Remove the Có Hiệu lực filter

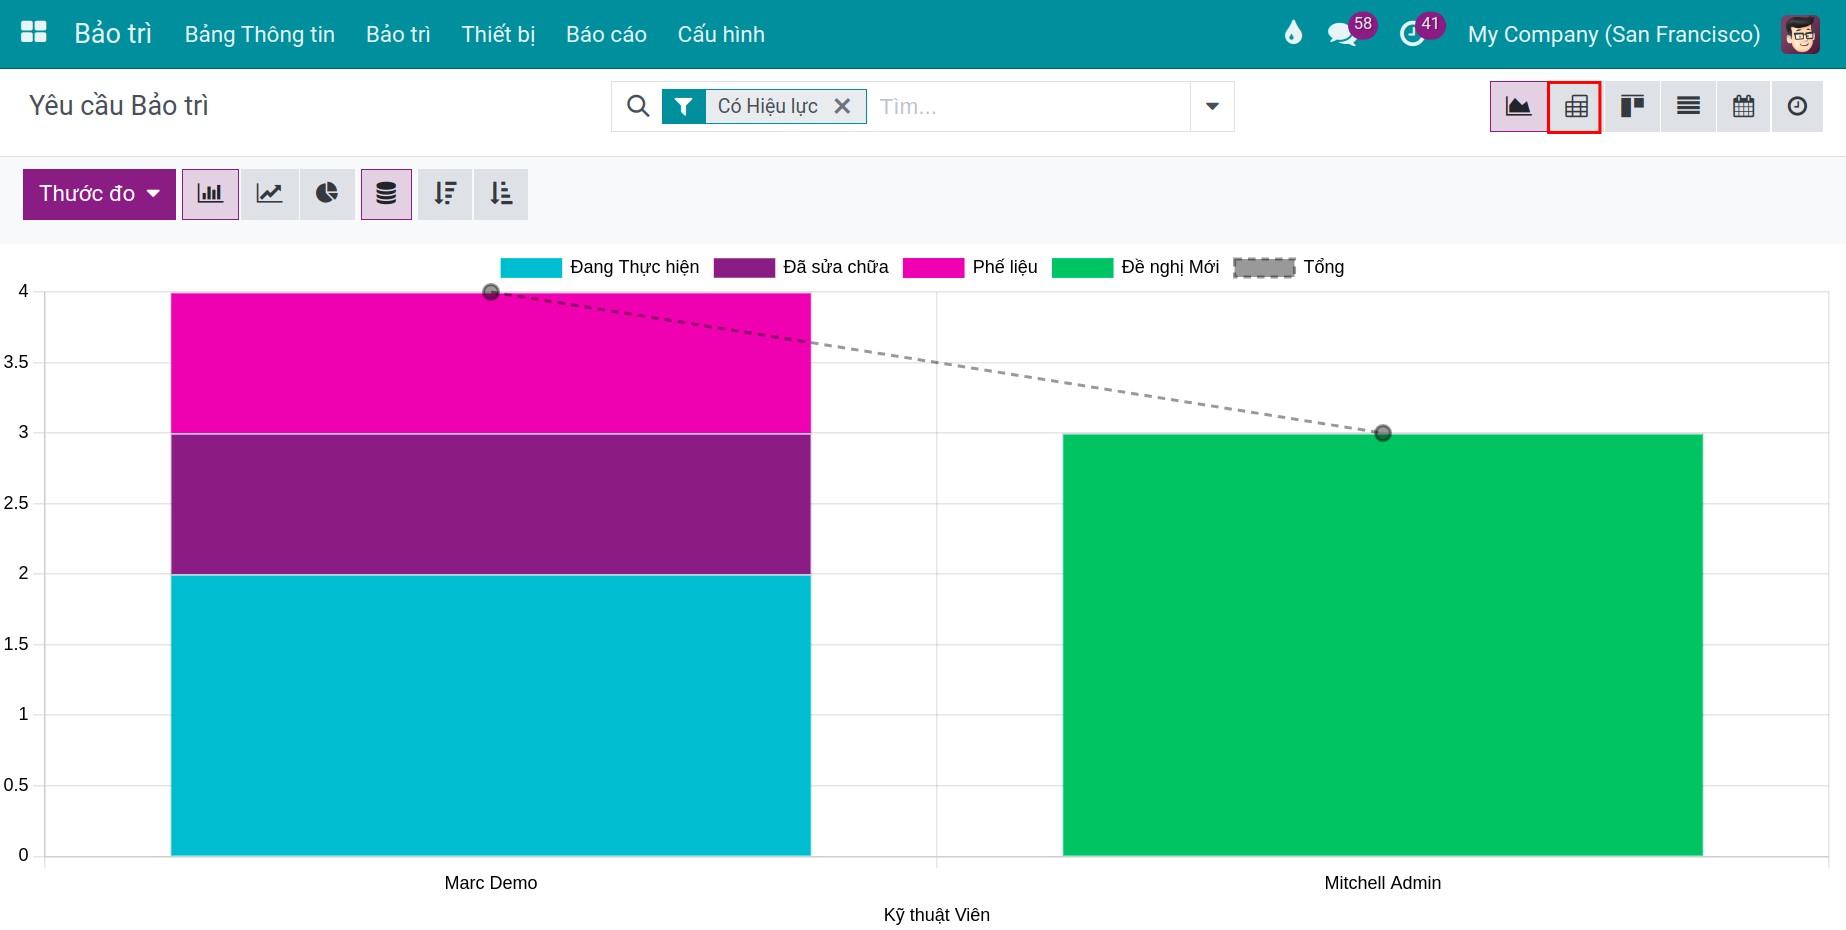842,106
